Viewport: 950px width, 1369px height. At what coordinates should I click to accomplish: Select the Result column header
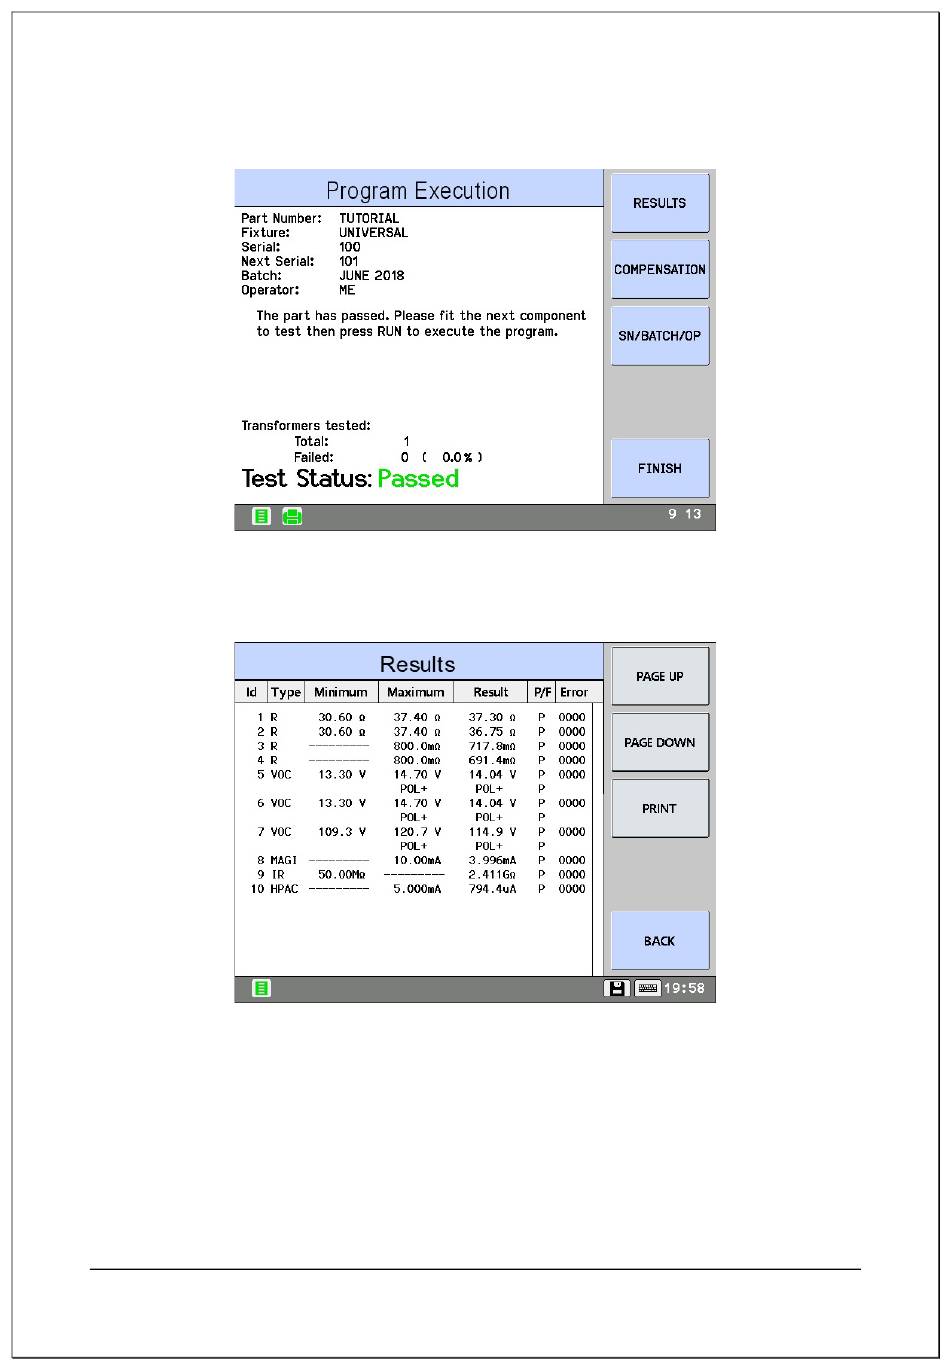pos(491,692)
